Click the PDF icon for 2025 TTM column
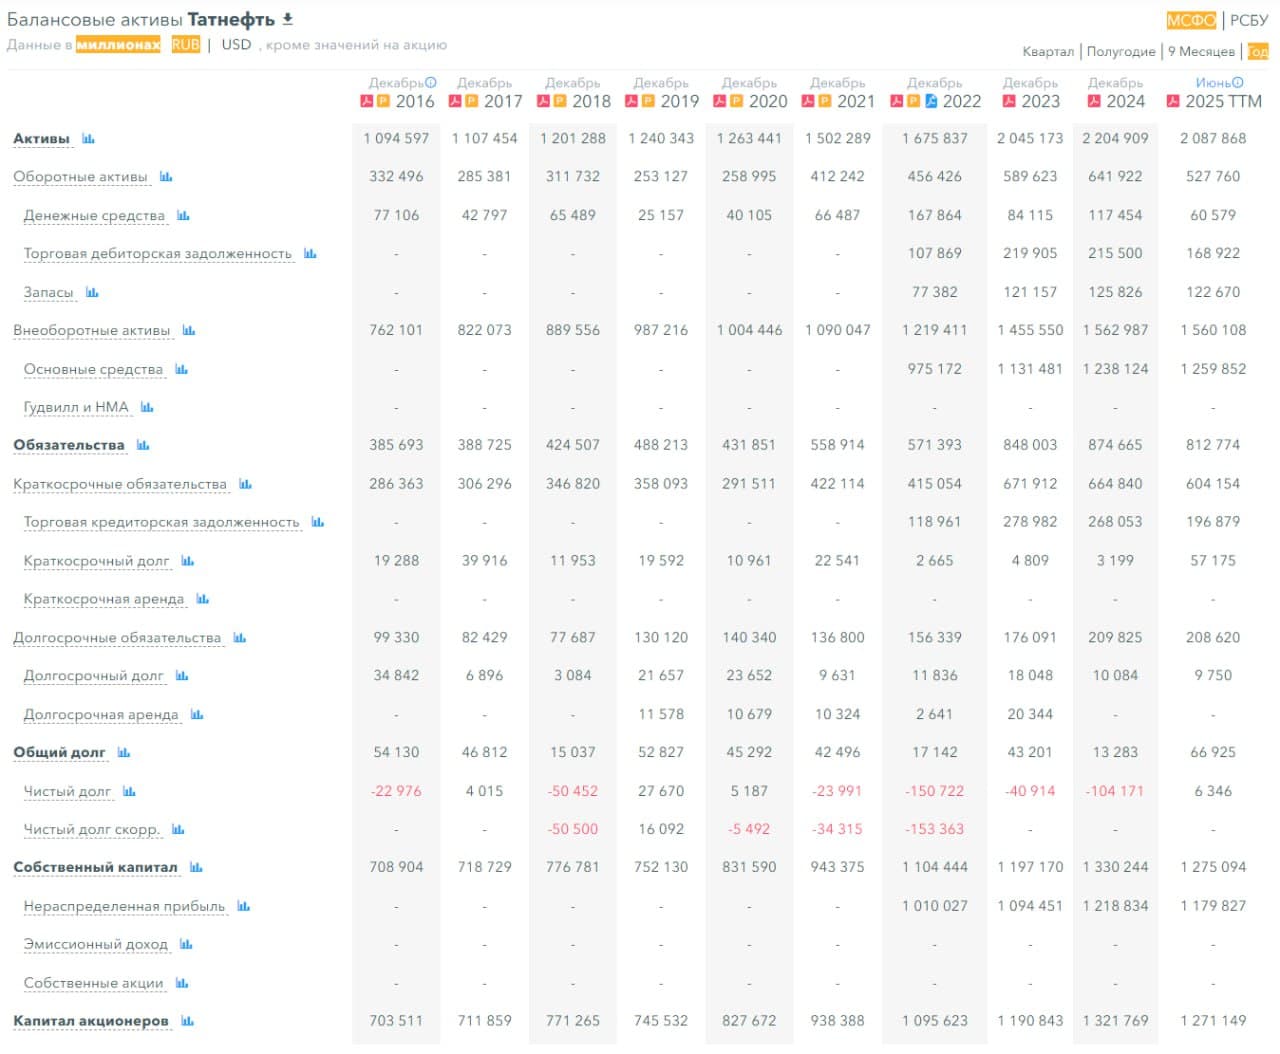 (x=1172, y=101)
